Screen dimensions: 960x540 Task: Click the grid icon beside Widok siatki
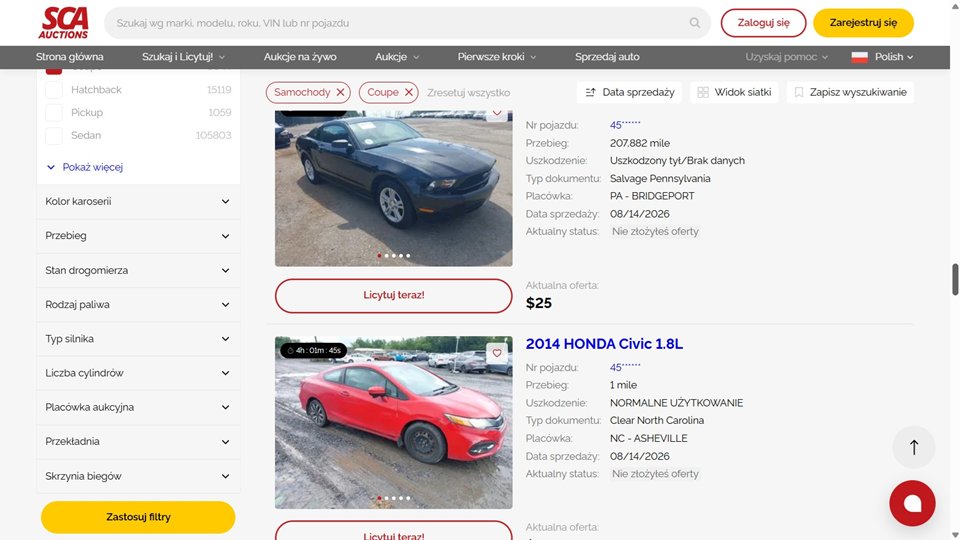(x=703, y=92)
